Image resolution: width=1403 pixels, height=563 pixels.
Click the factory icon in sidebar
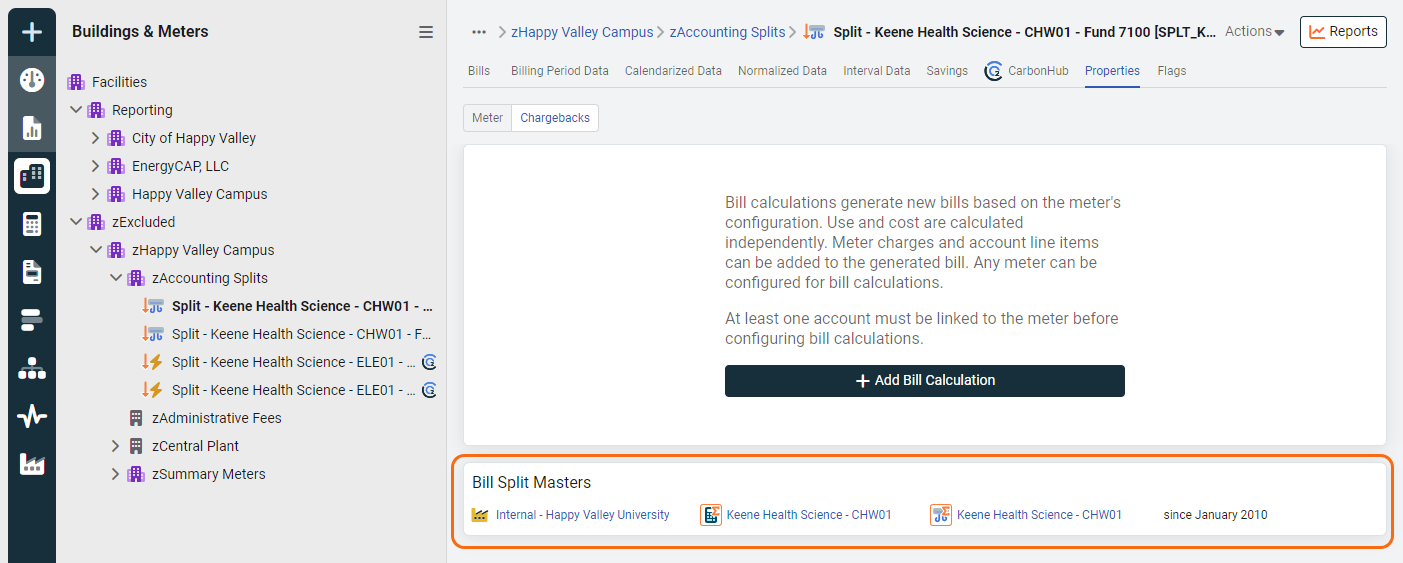pos(32,465)
